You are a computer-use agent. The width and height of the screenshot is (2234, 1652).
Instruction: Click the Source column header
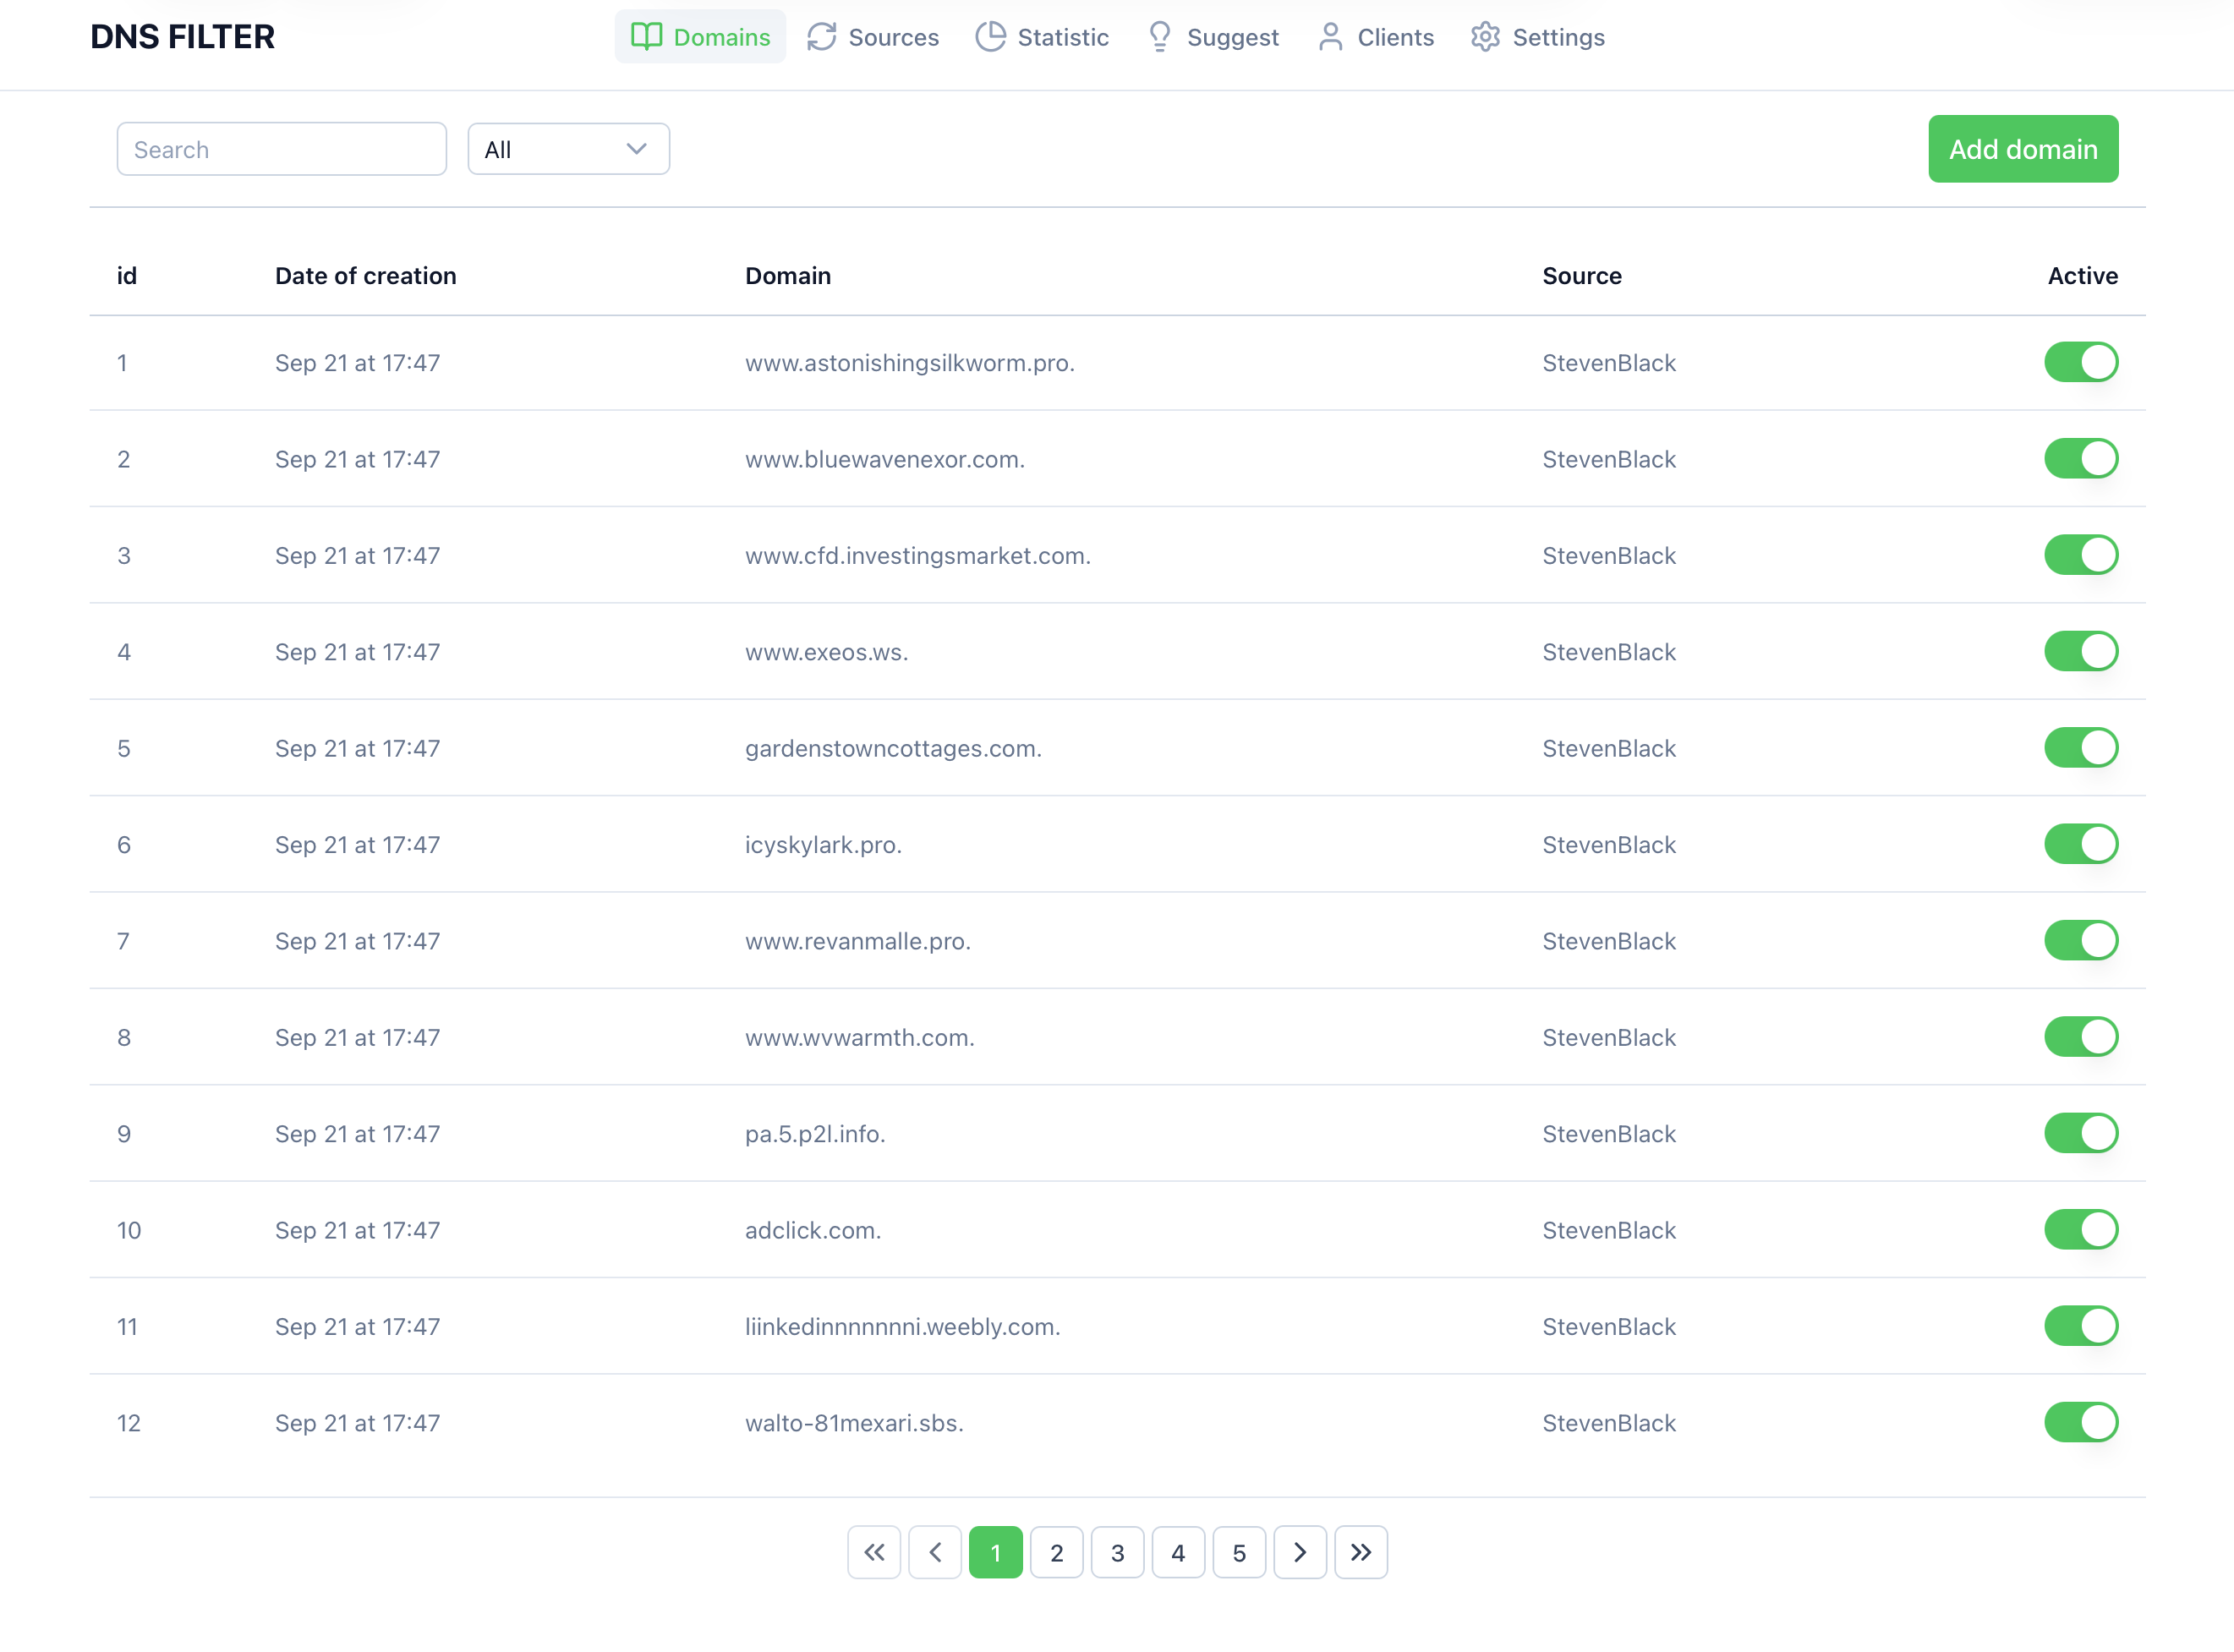[x=1582, y=276]
